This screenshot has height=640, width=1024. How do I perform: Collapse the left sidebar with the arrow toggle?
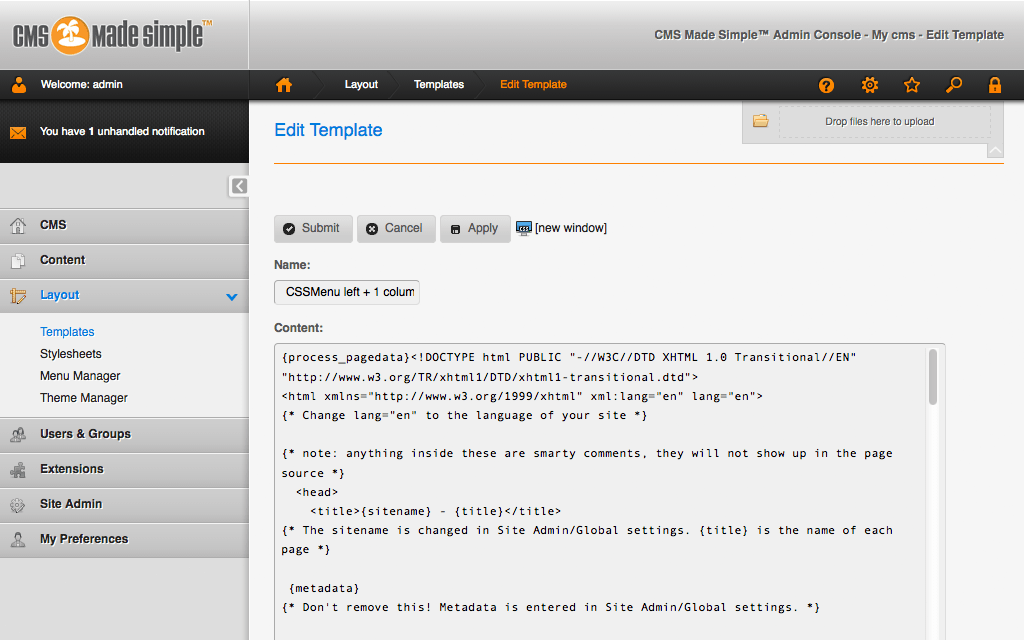coord(238,186)
